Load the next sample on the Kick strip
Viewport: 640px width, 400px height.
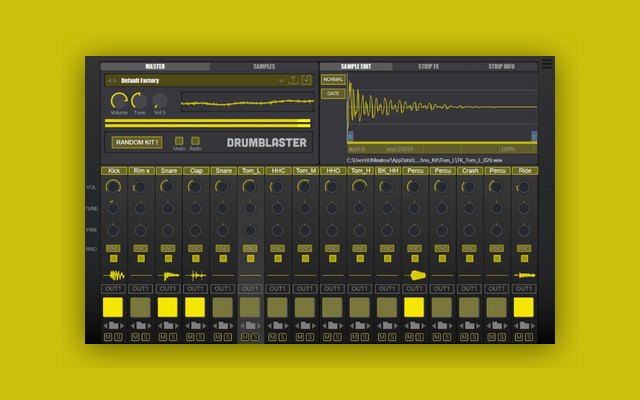click(x=122, y=326)
